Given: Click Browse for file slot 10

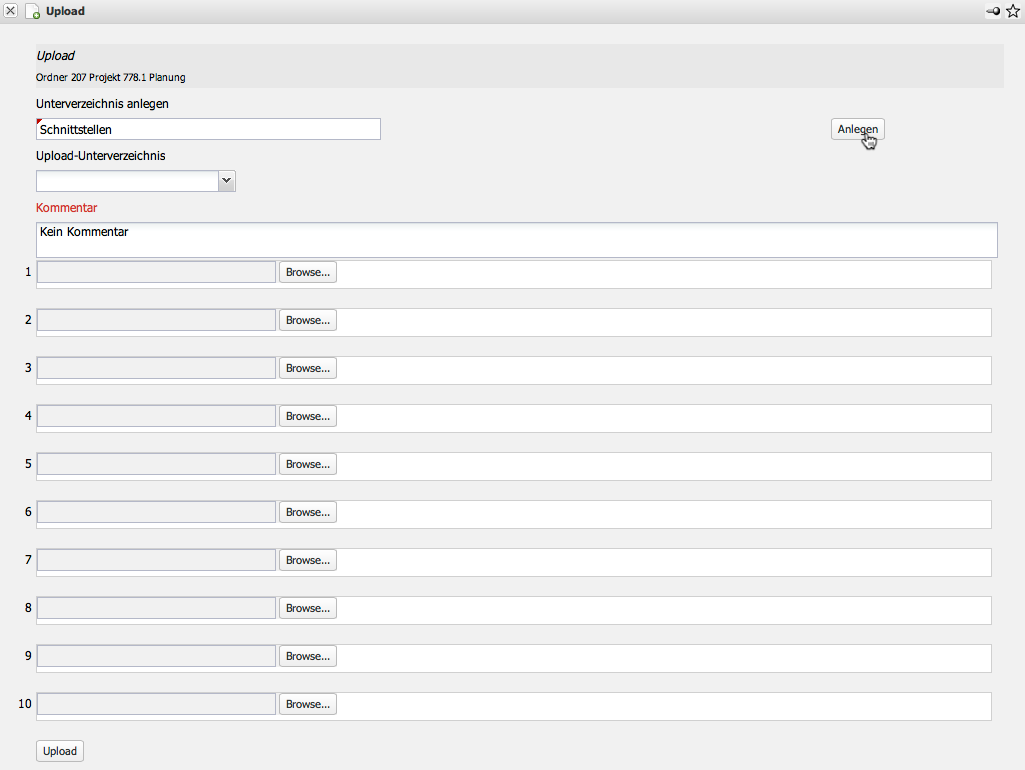Looking at the screenshot, I should 307,704.
